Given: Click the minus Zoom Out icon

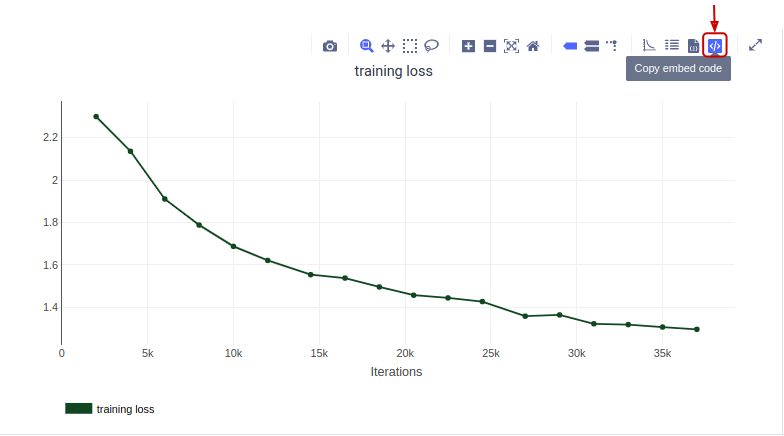Looking at the screenshot, I should point(490,46).
